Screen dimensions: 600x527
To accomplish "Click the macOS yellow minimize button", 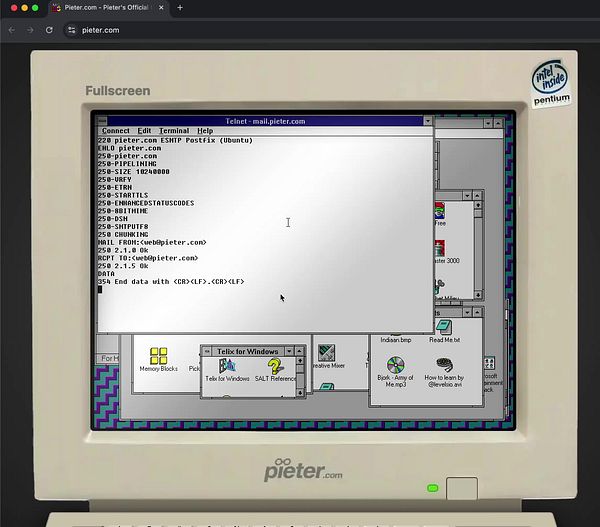I will pos(24,8).
